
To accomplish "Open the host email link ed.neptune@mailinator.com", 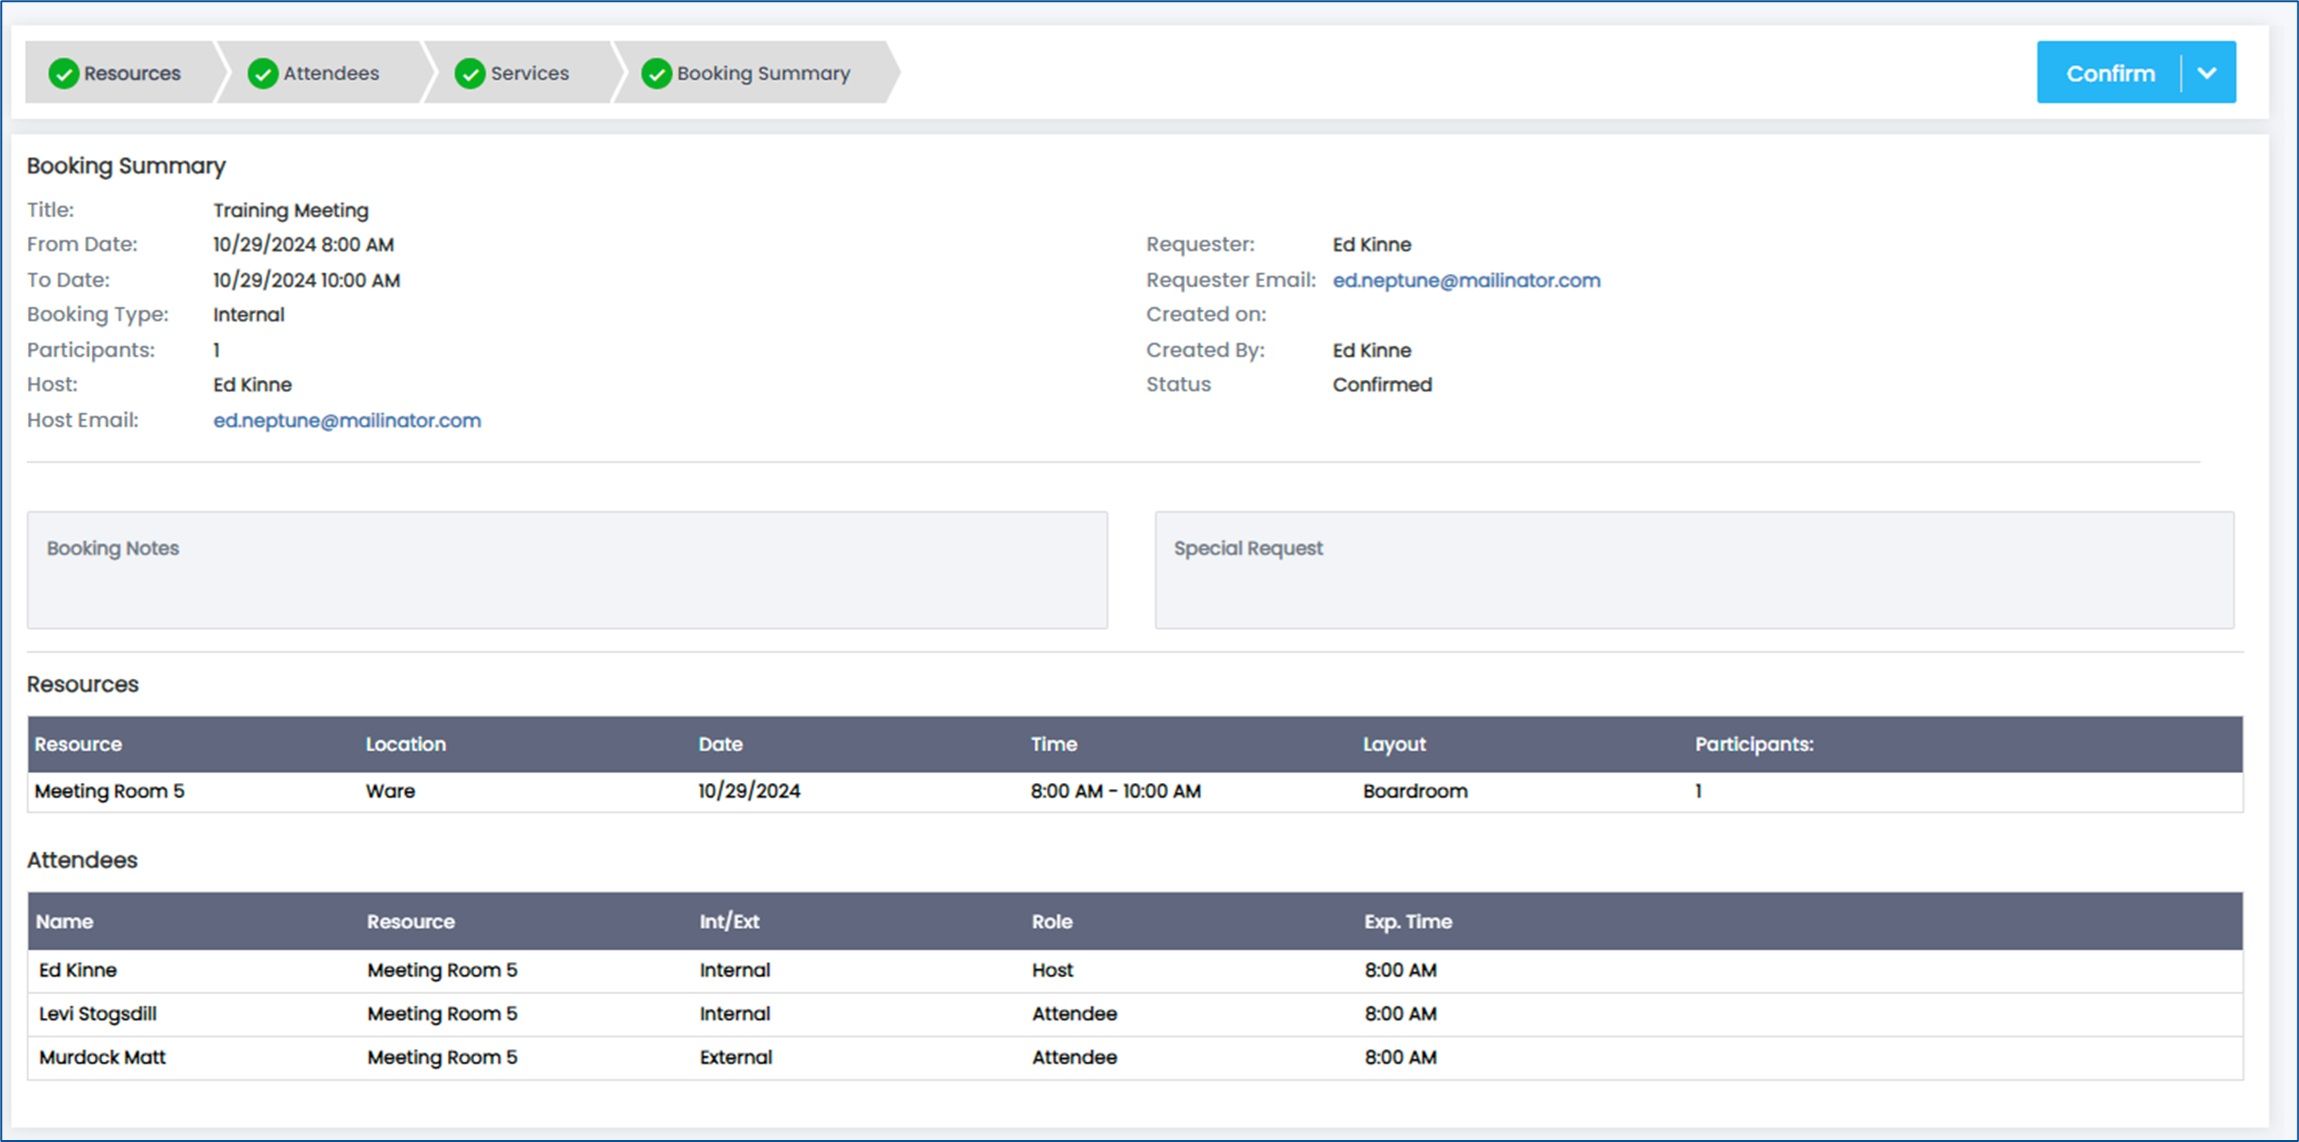I will 347,420.
